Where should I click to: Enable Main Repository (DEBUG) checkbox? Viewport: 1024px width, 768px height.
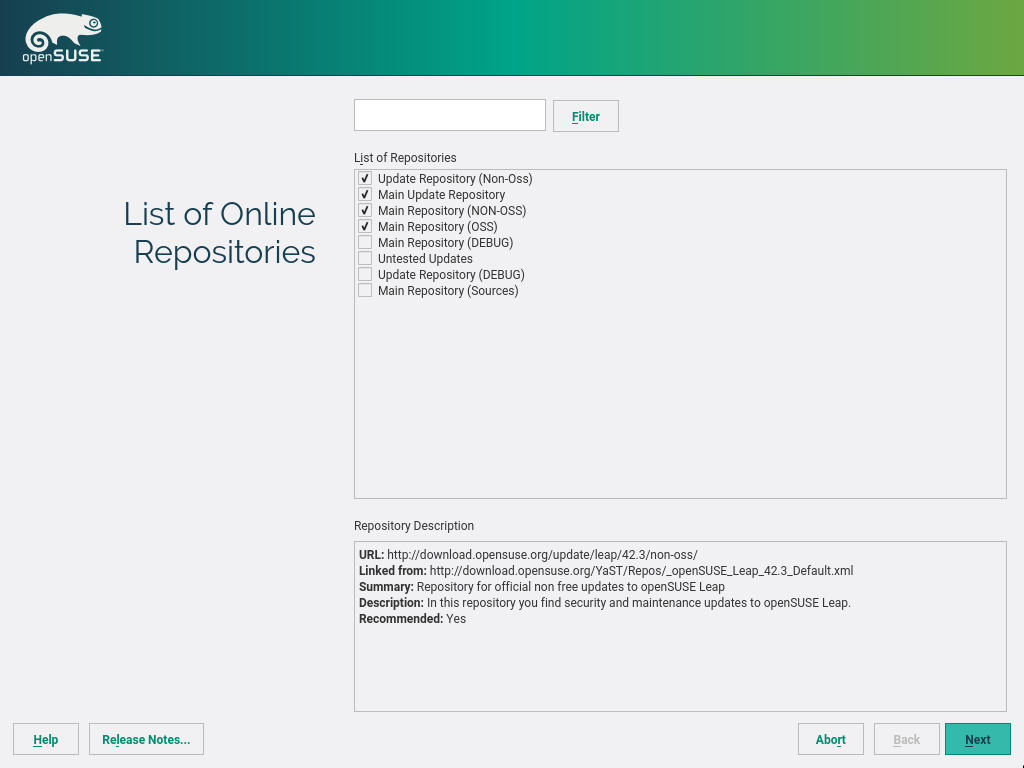[365, 243]
